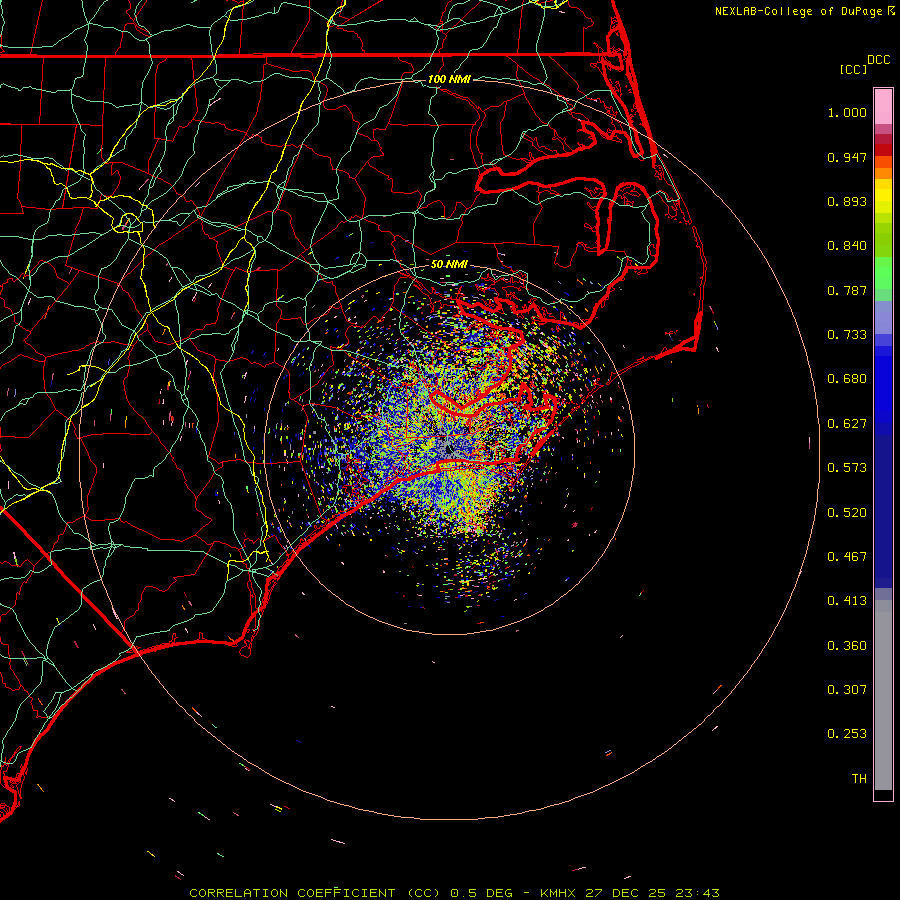The width and height of the screenshot is (900, 900).
Task: Click the 1.000 value on the color scale
Action: (847, 112)
